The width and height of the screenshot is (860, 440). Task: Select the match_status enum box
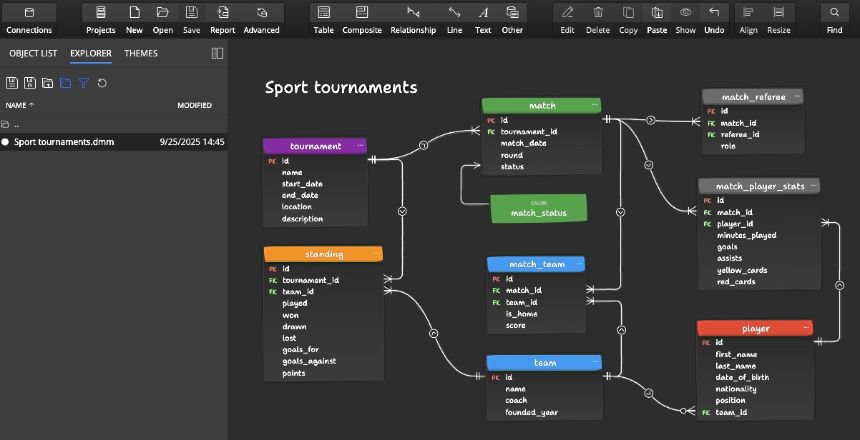coord(539,208)
